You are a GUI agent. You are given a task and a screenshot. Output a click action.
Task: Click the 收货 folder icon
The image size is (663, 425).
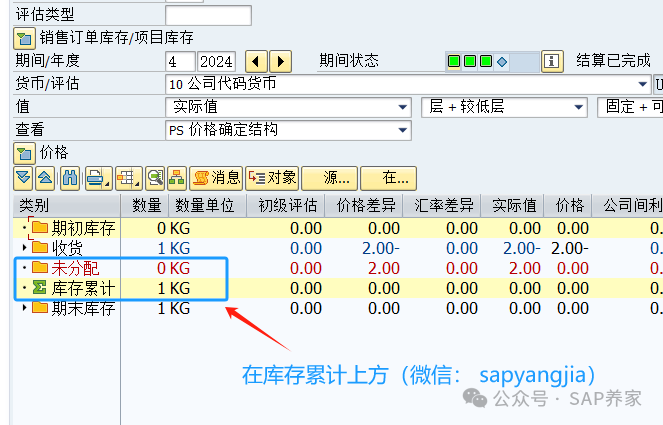tap(40, 247)
